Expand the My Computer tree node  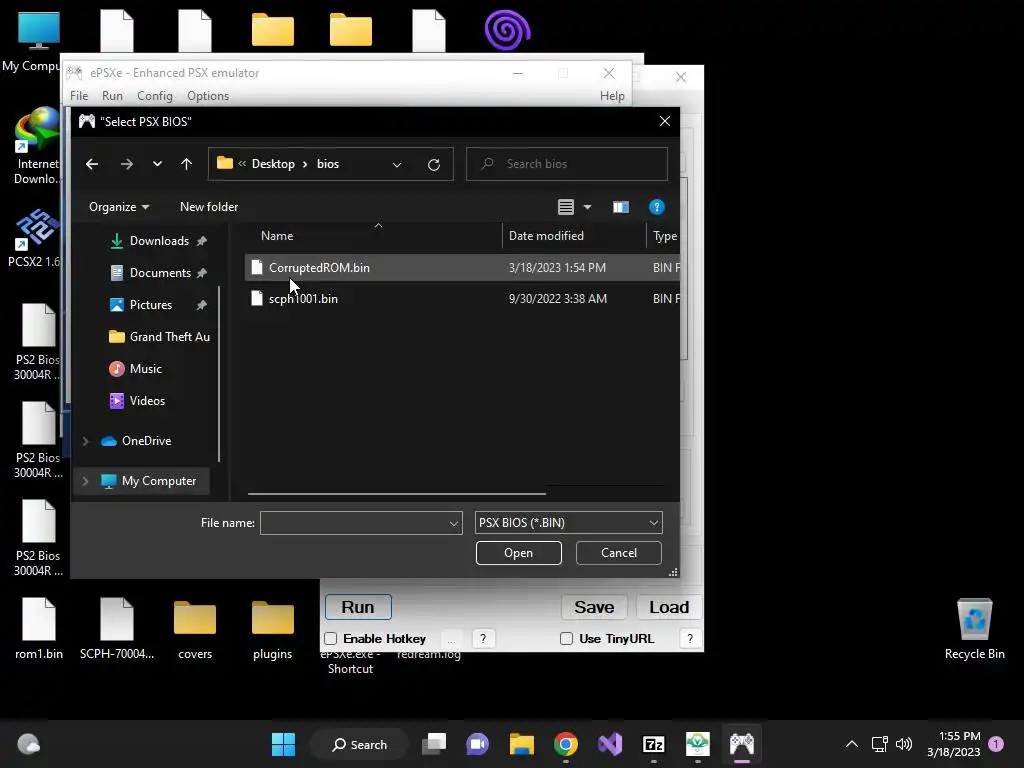click(86, 481)
